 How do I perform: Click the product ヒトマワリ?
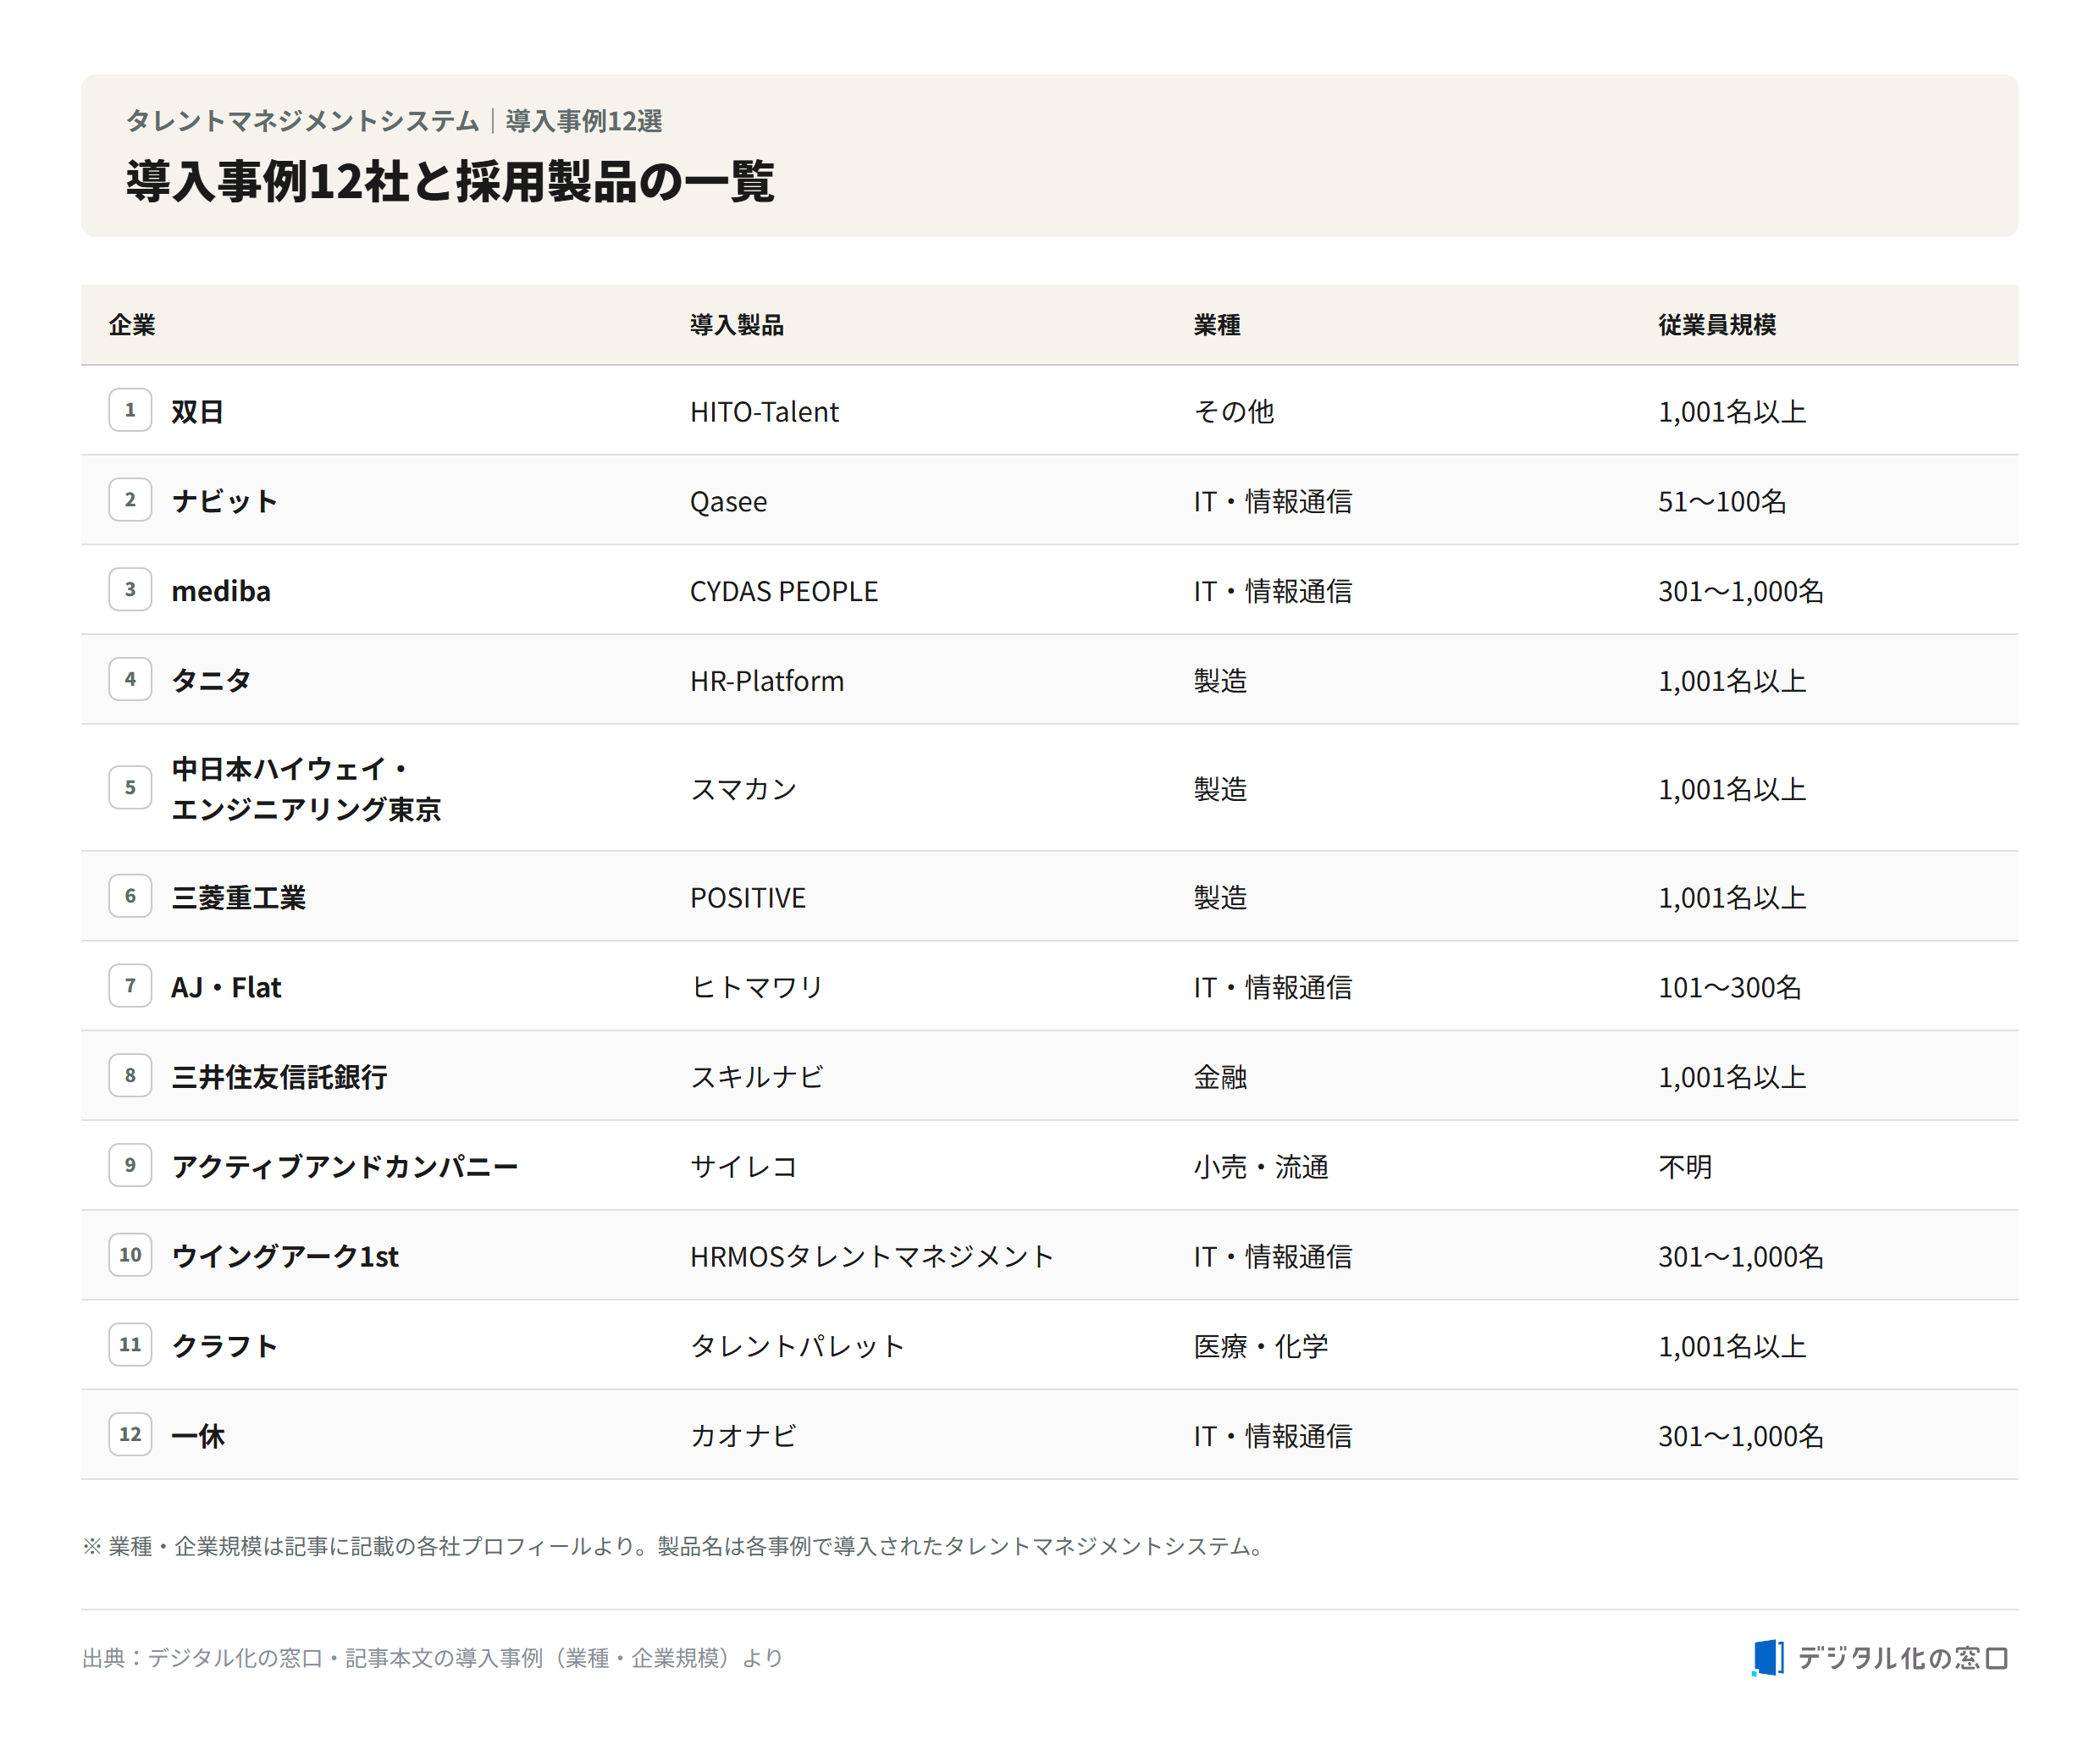[756, 987]
